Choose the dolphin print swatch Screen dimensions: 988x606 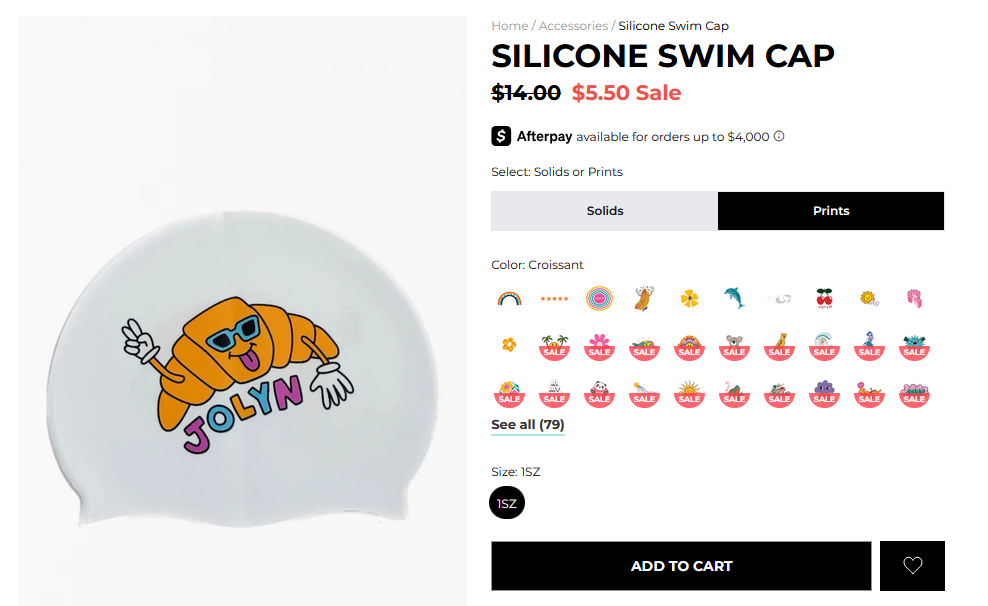(x=734, y=298)
